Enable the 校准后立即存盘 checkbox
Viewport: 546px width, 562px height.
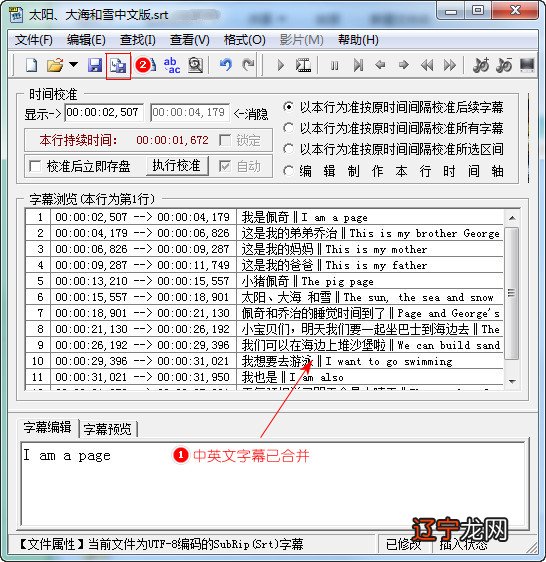[x=35, y=166]
